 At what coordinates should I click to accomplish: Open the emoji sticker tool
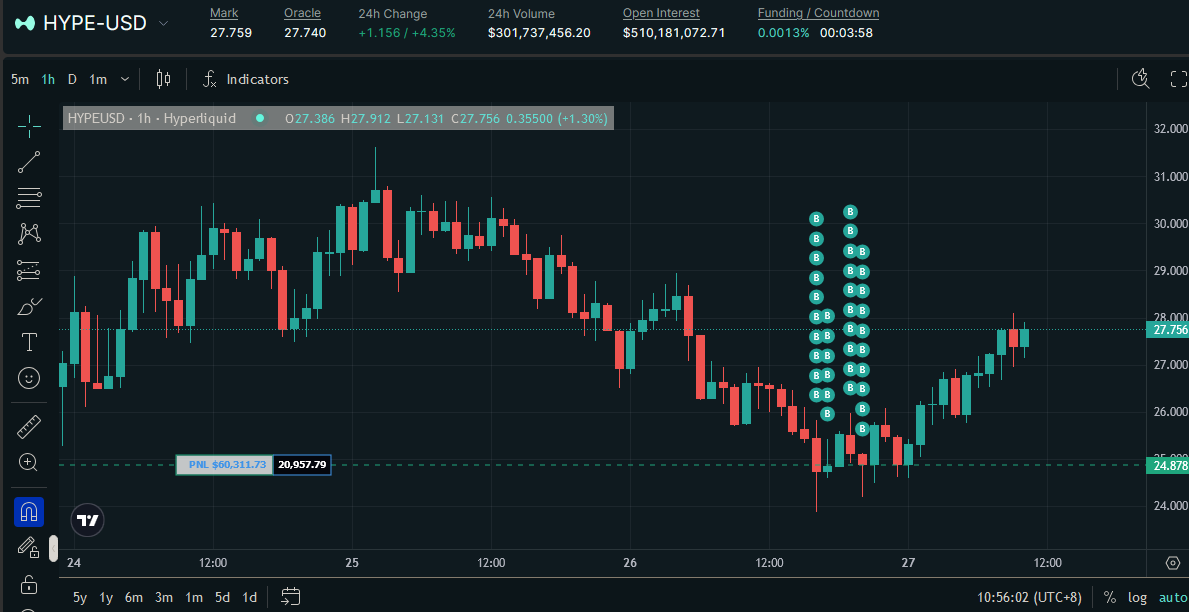(28, 378)
